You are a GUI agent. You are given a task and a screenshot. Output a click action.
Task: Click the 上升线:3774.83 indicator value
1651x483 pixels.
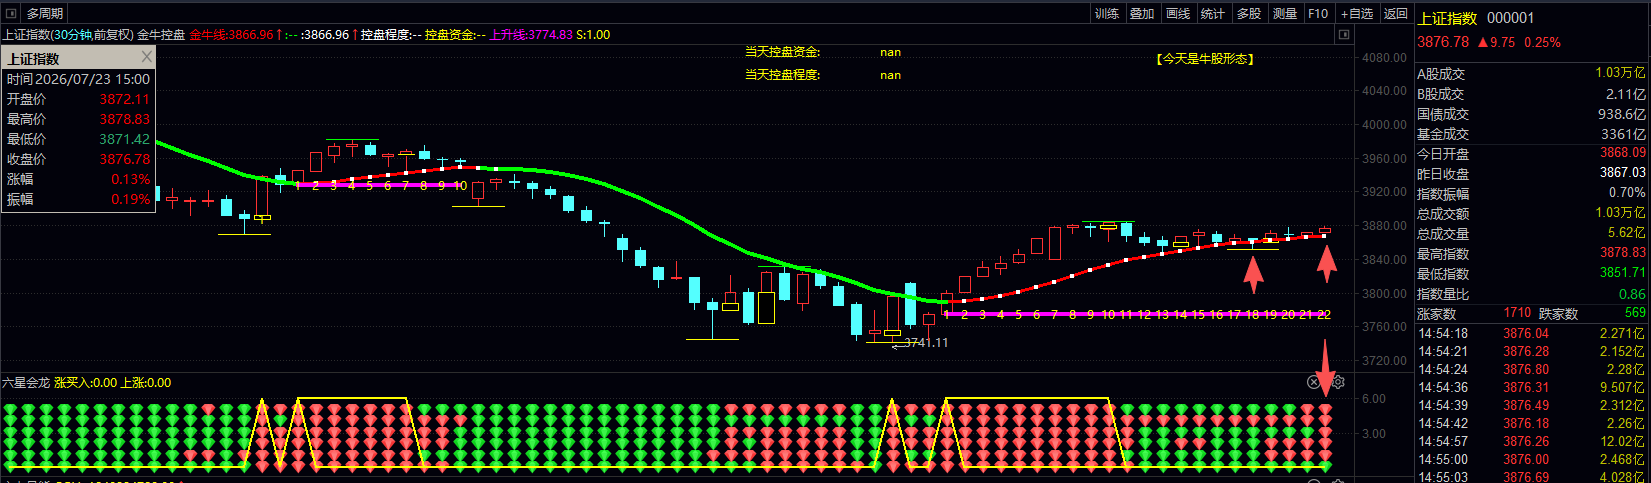[x=531, y=34]
